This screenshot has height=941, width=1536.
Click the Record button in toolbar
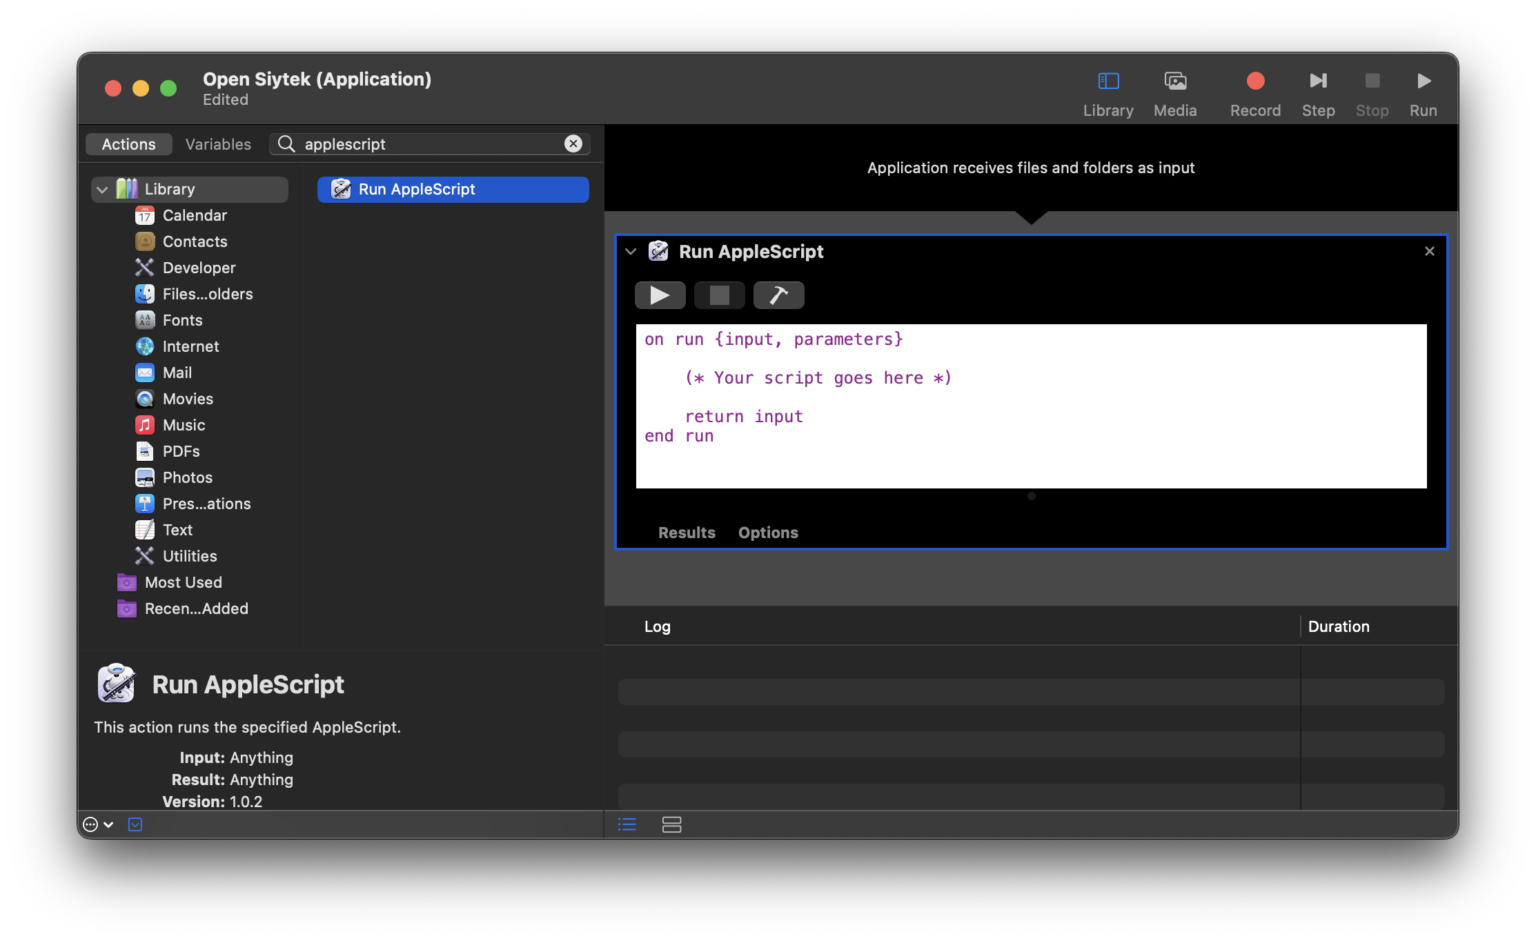tap(1255, 82)
